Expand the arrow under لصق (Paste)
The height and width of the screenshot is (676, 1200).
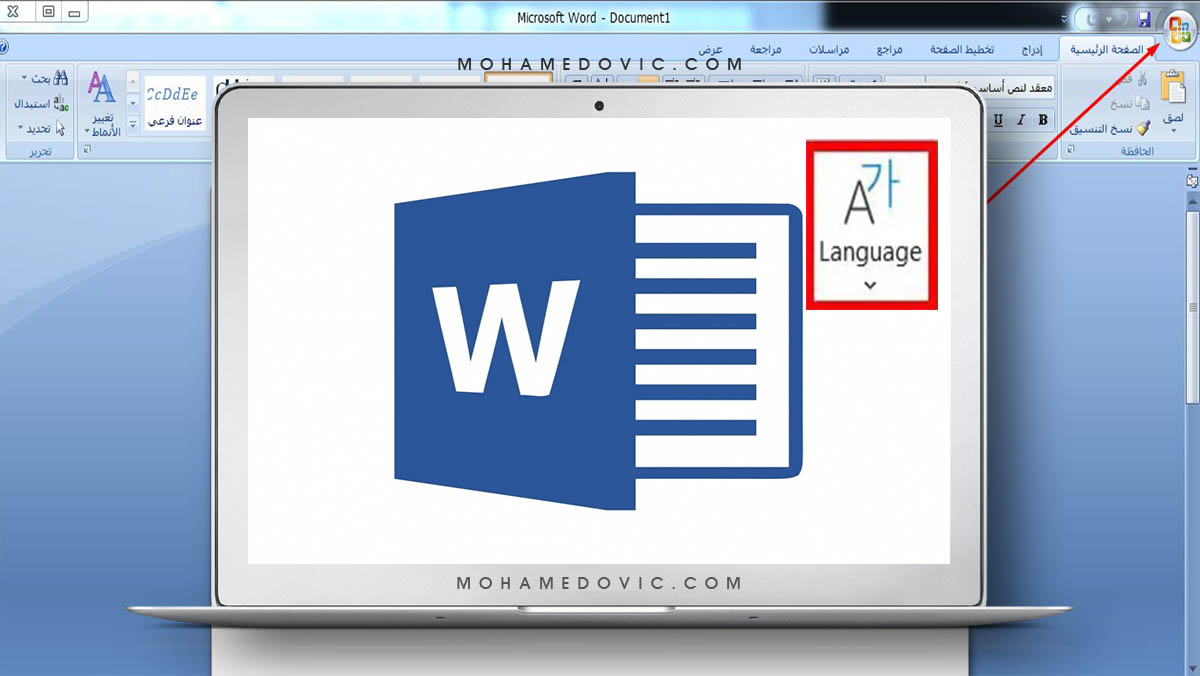click(x=1173, y=129)
